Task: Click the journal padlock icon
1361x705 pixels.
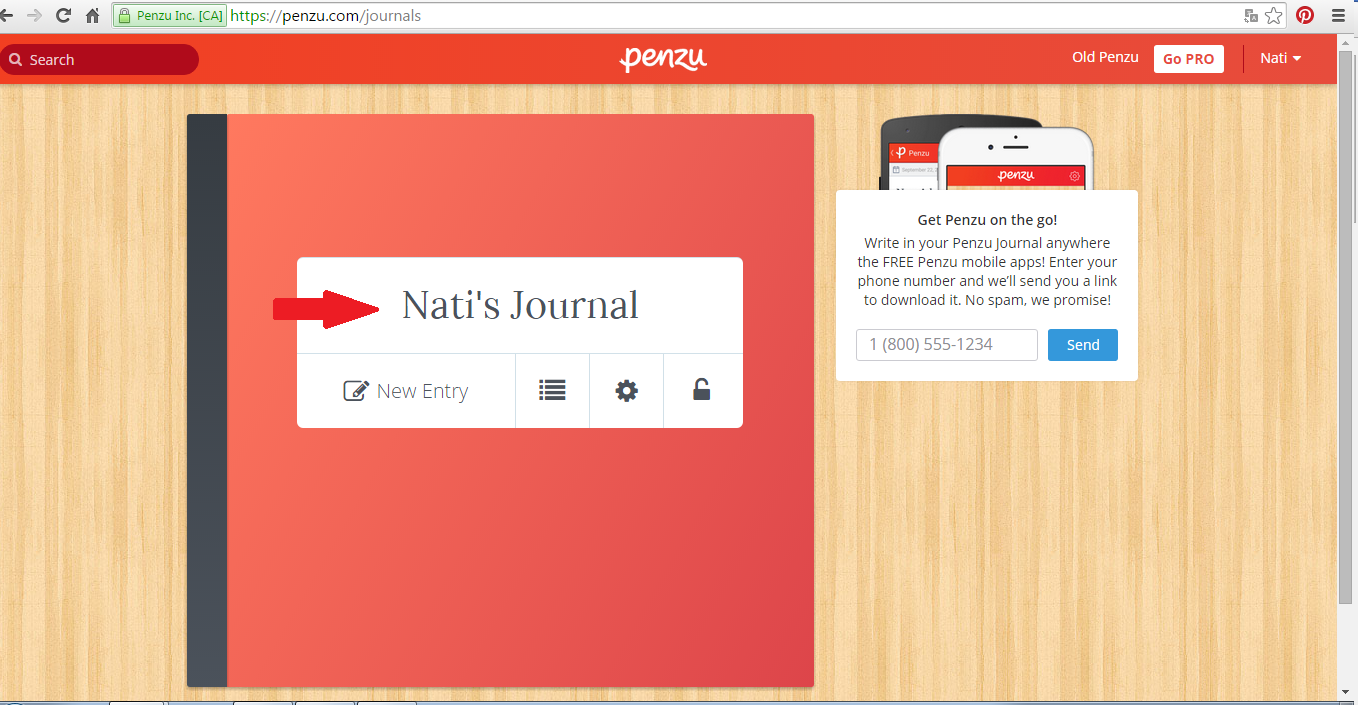Action: (x=702, y=390)
